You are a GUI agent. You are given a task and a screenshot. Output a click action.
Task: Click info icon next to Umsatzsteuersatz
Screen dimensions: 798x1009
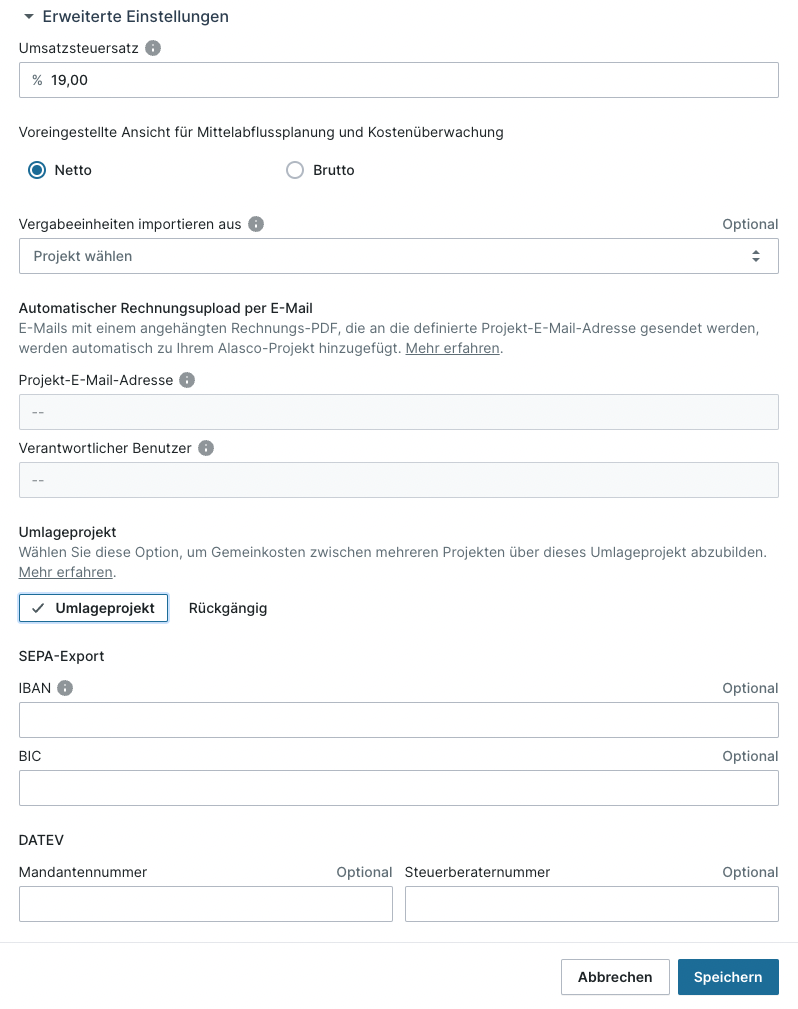153,48
